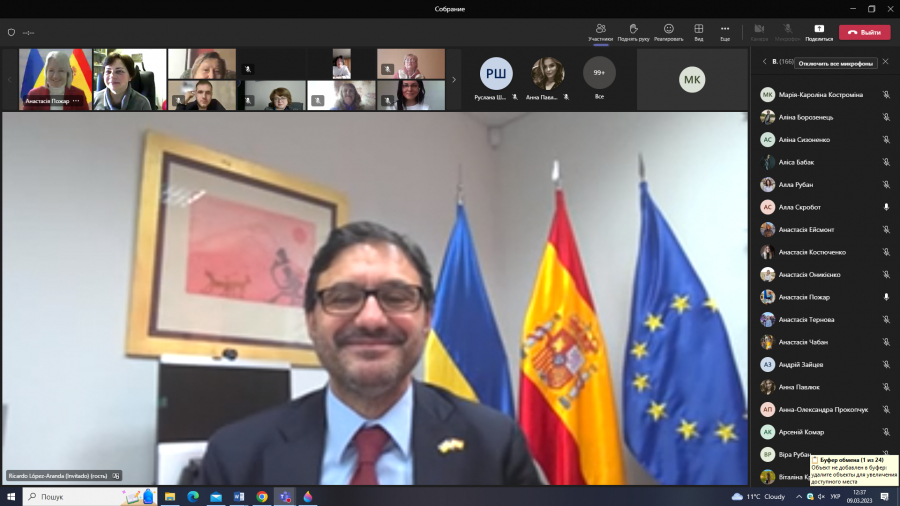Mute icon for Аліса Бабак
The image size is (900, 506).
click(886, 162)
